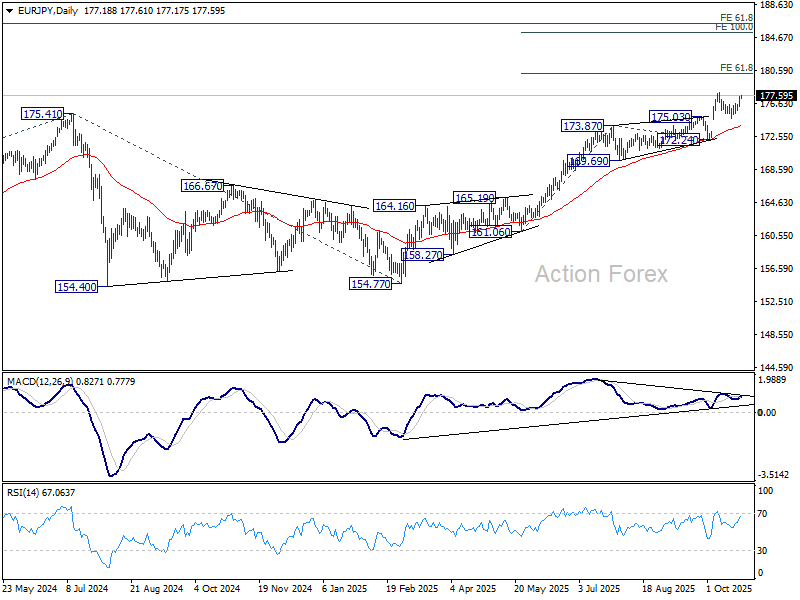Click the 165.190 price label

(x=475, y=198)
